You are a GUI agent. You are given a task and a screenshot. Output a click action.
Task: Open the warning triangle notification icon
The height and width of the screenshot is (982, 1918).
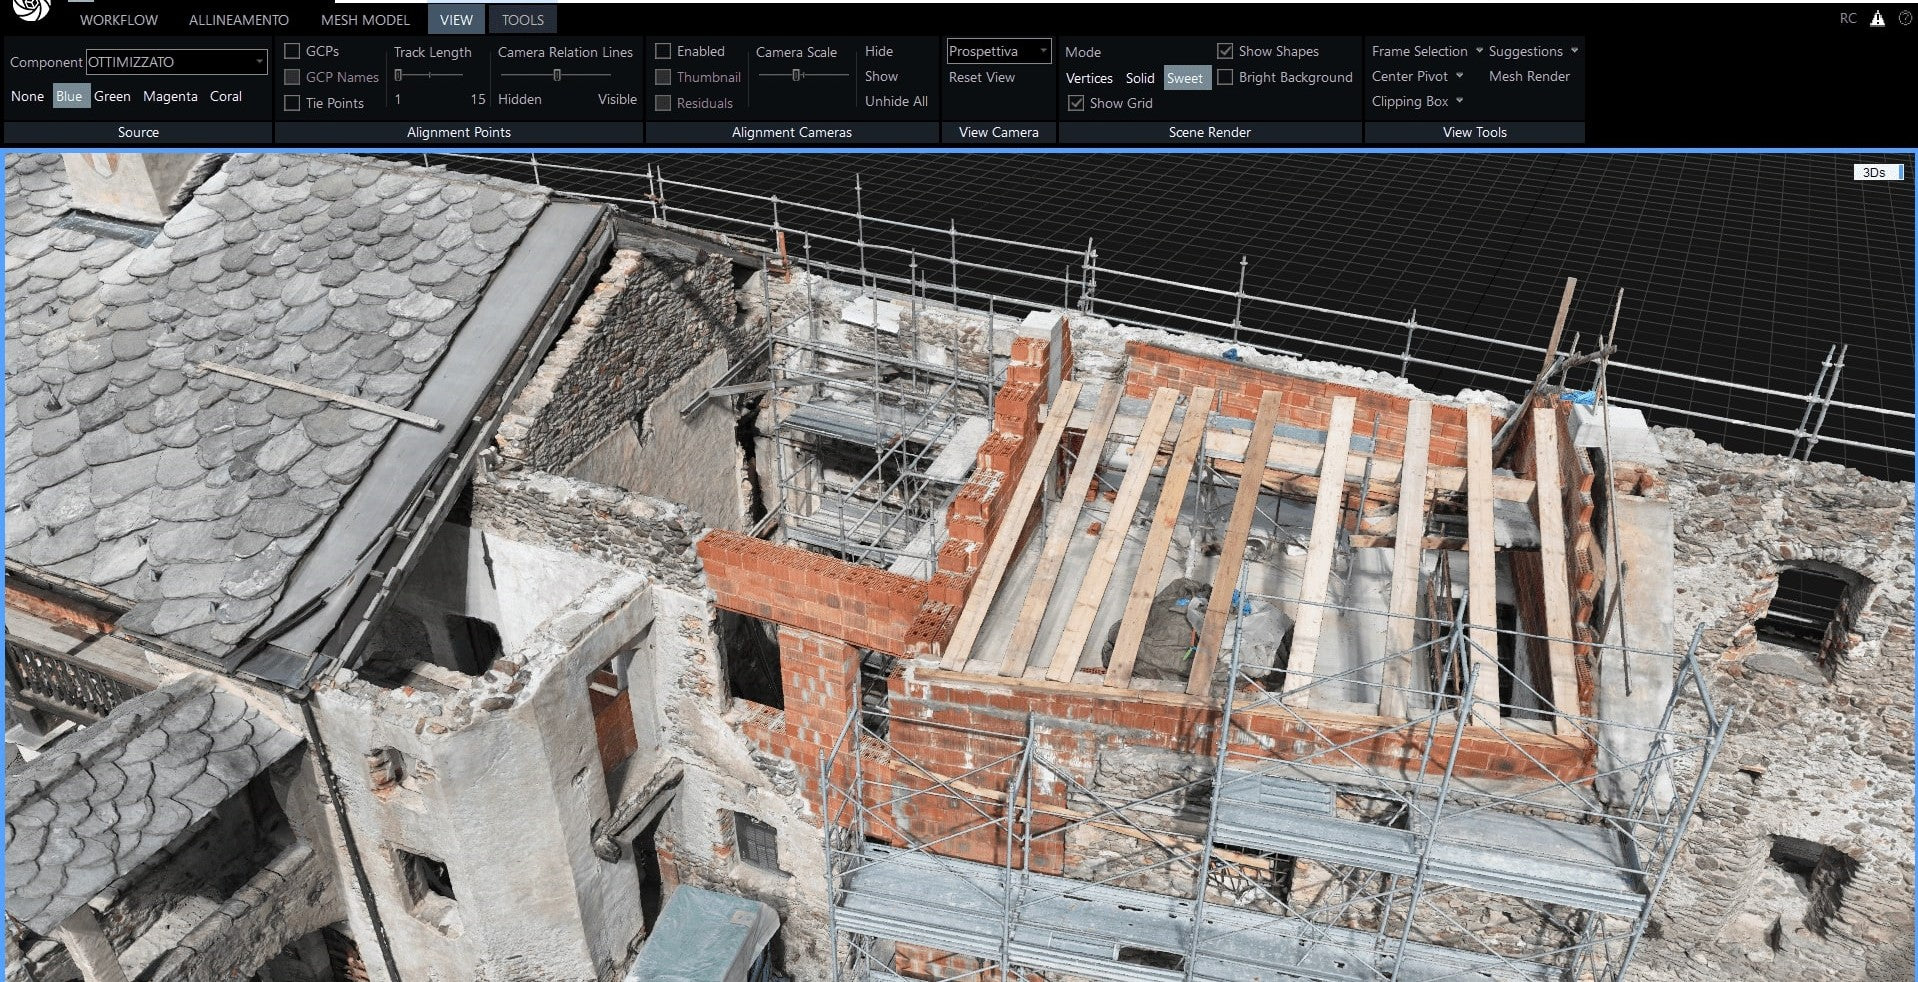click(1877, 18)
